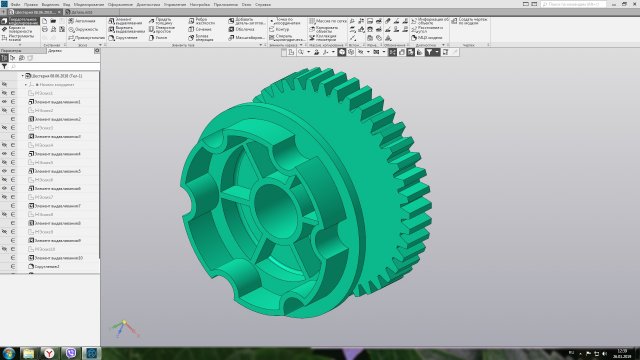The image size is (640, 360).
Task: Select the Оболочка shell tool
Action: (241, 29)
